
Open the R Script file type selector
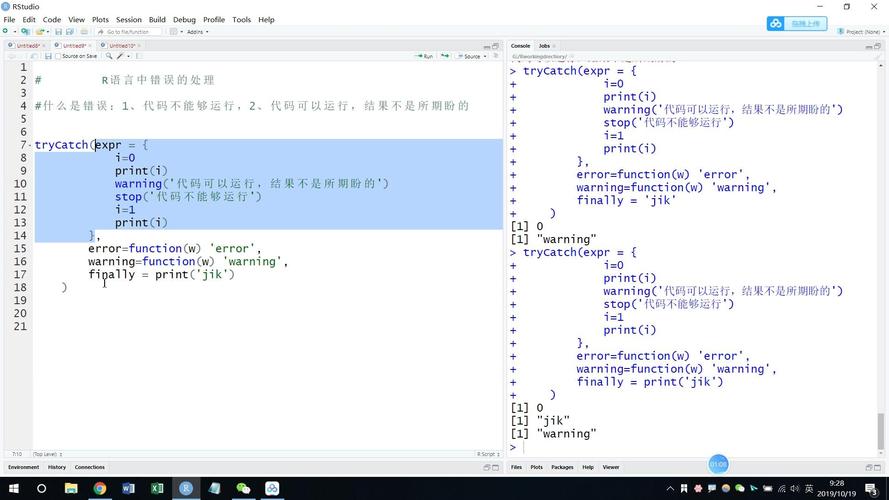tap(488, 454)
